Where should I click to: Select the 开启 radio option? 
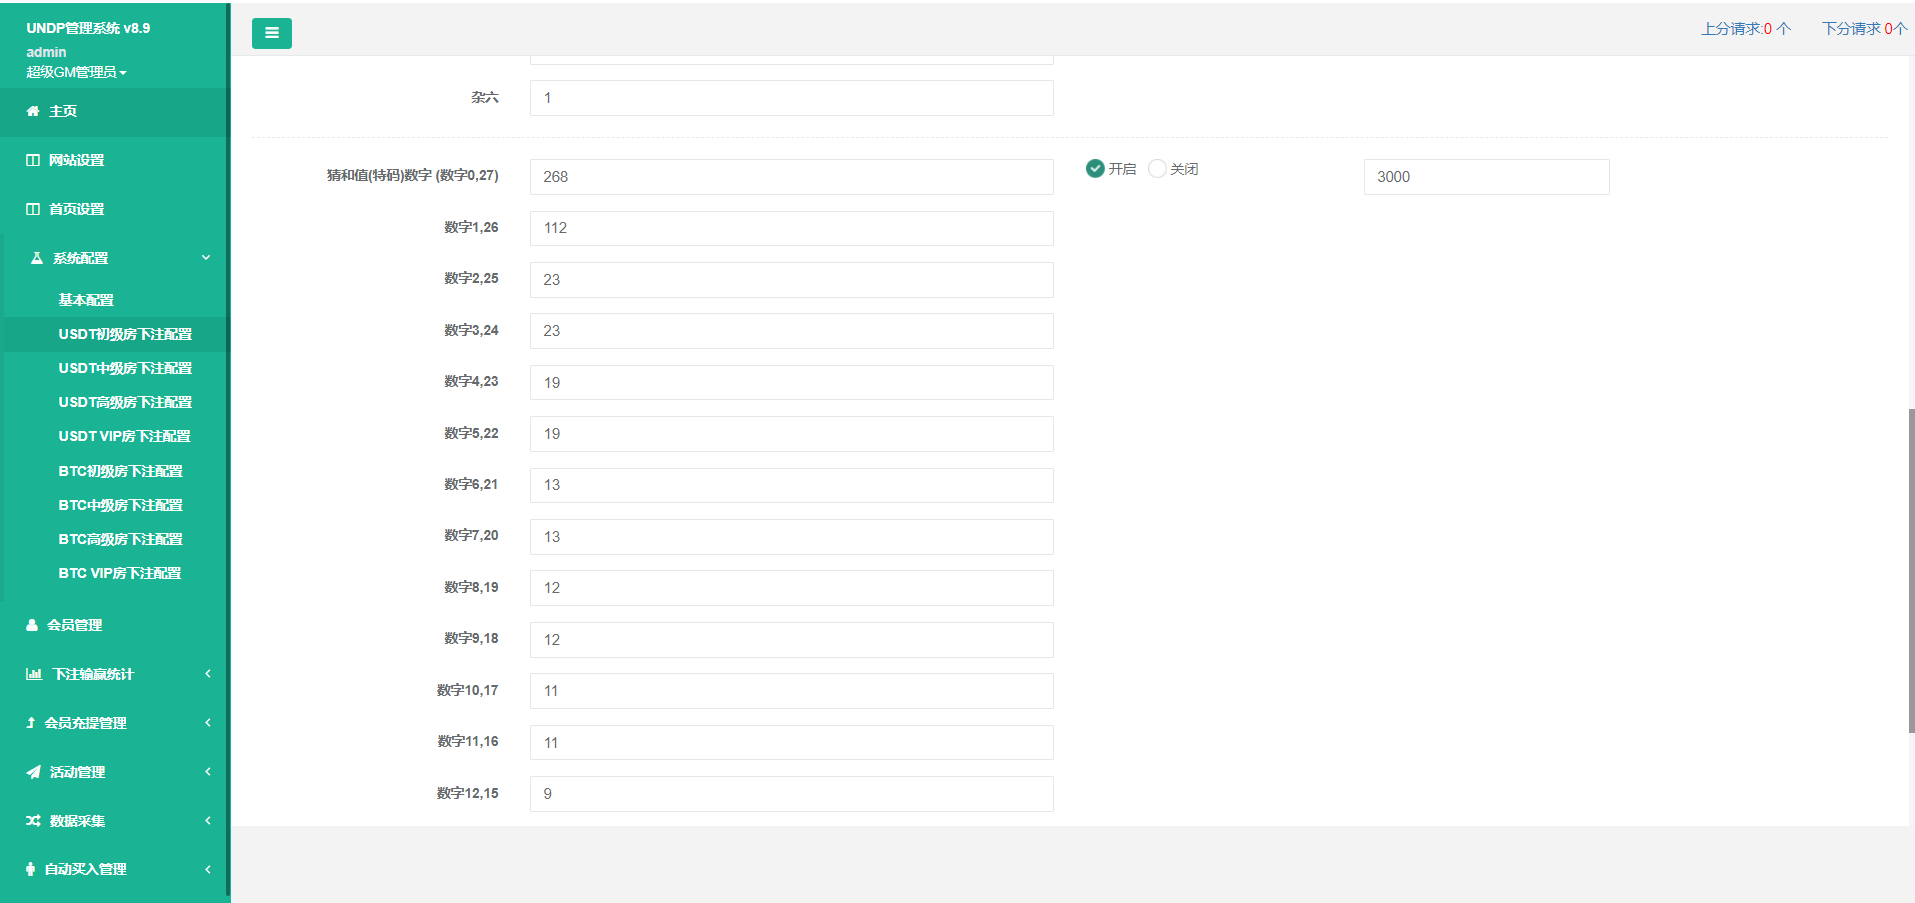tap(1095, 169)
